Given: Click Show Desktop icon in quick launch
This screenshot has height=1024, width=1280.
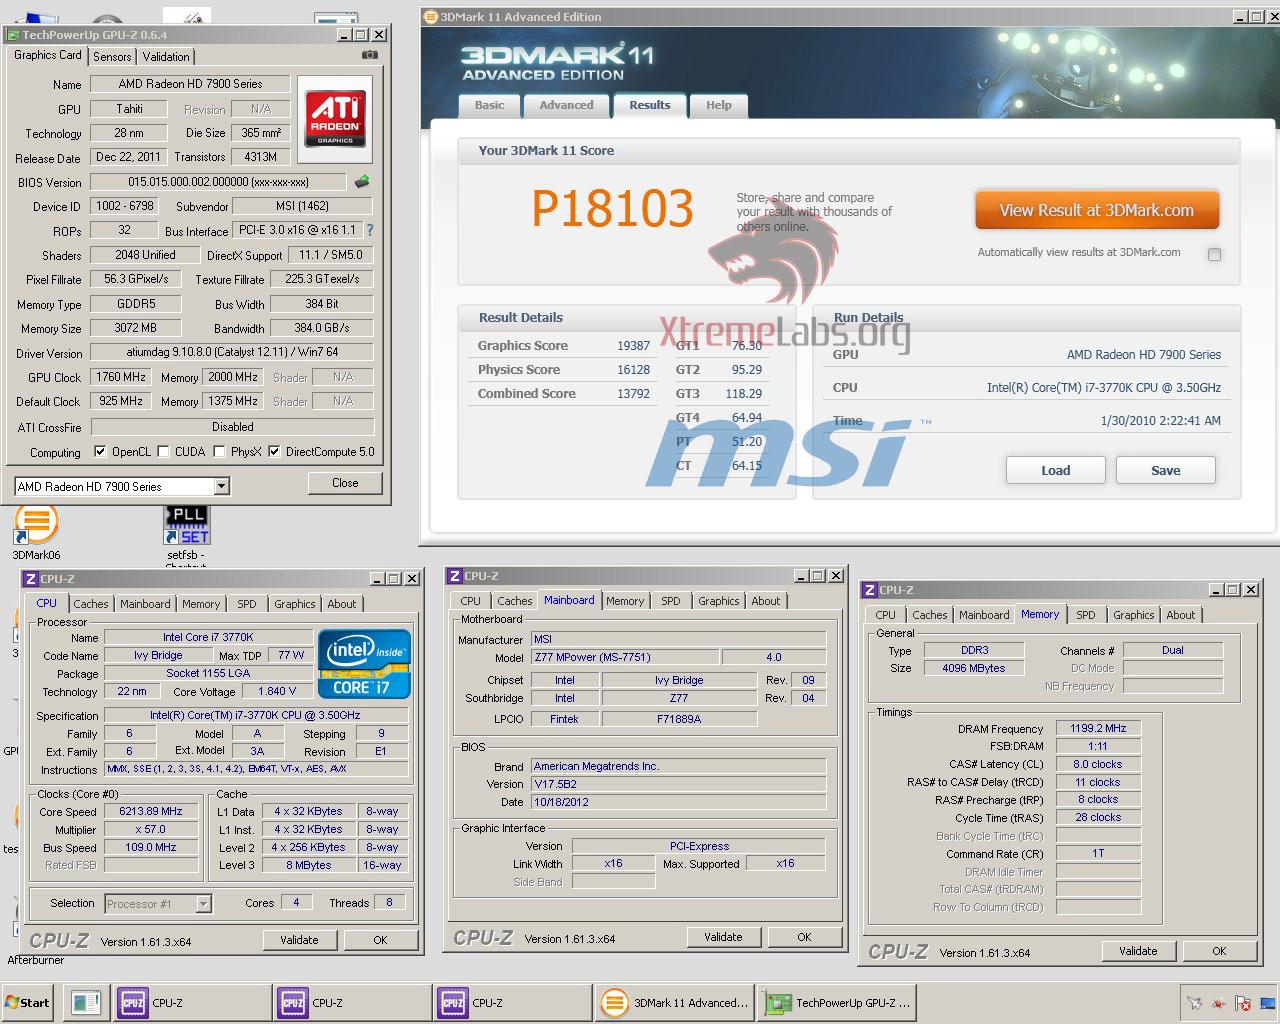Looking at the screenshot, I should [x=86, y=1002].
